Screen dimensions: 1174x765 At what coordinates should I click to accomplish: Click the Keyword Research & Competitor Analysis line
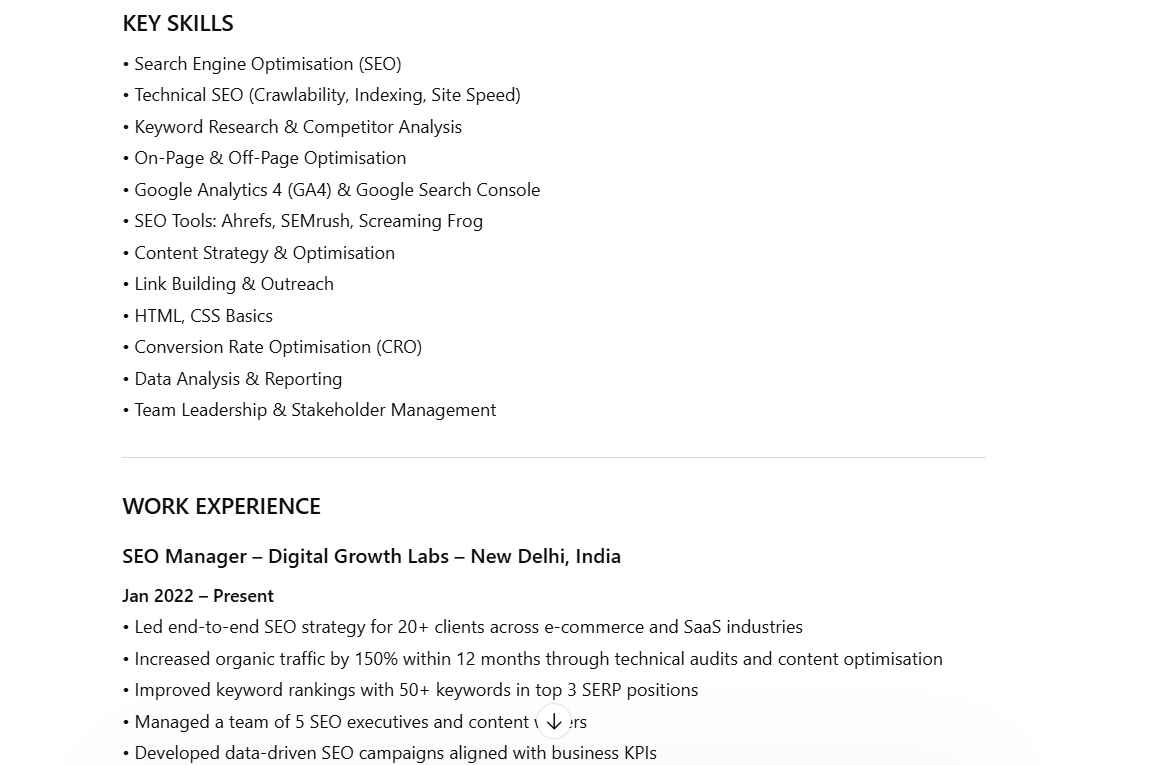coord(297,127)
